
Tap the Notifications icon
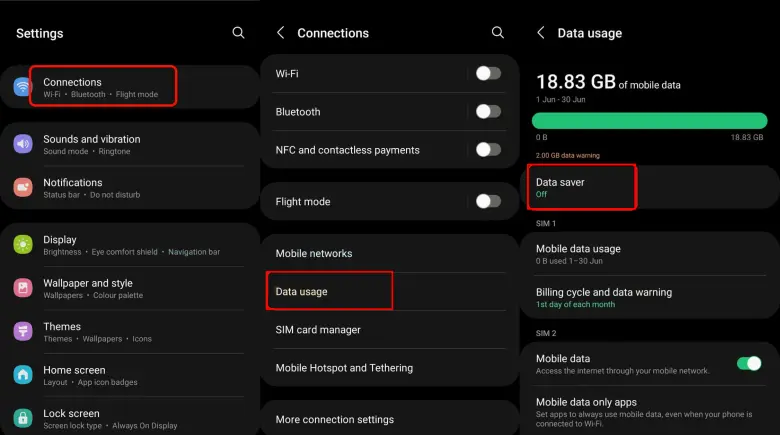coord(23,188)
